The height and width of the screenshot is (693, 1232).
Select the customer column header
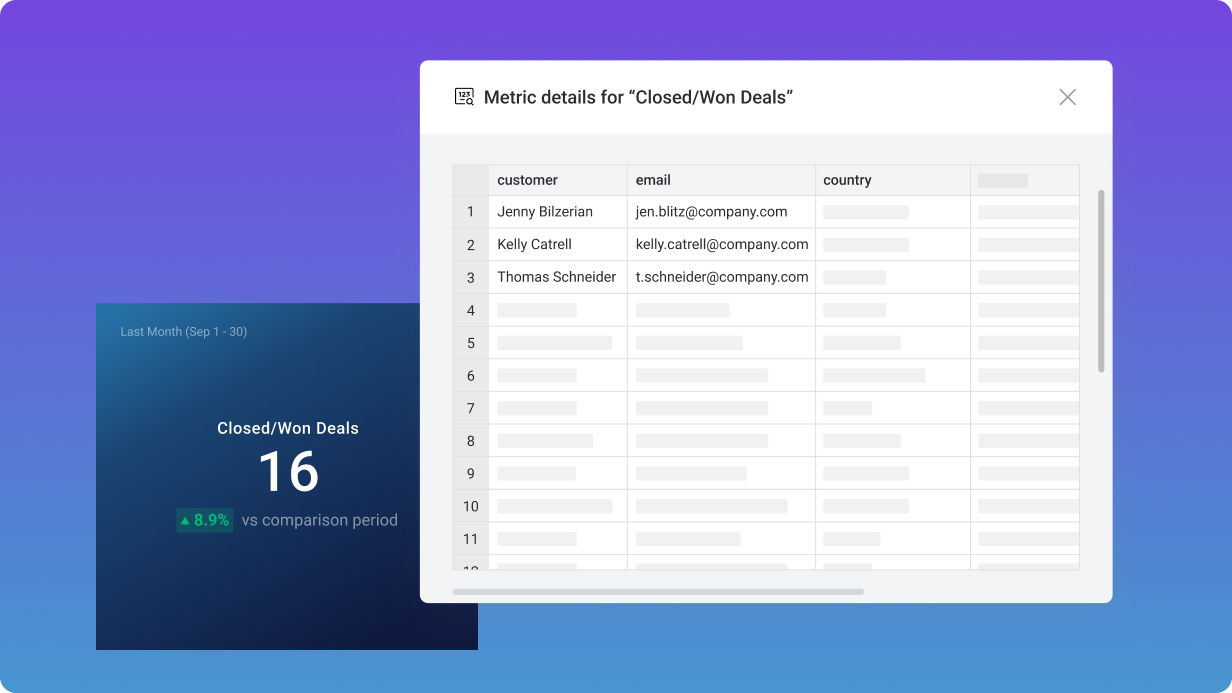527,180
